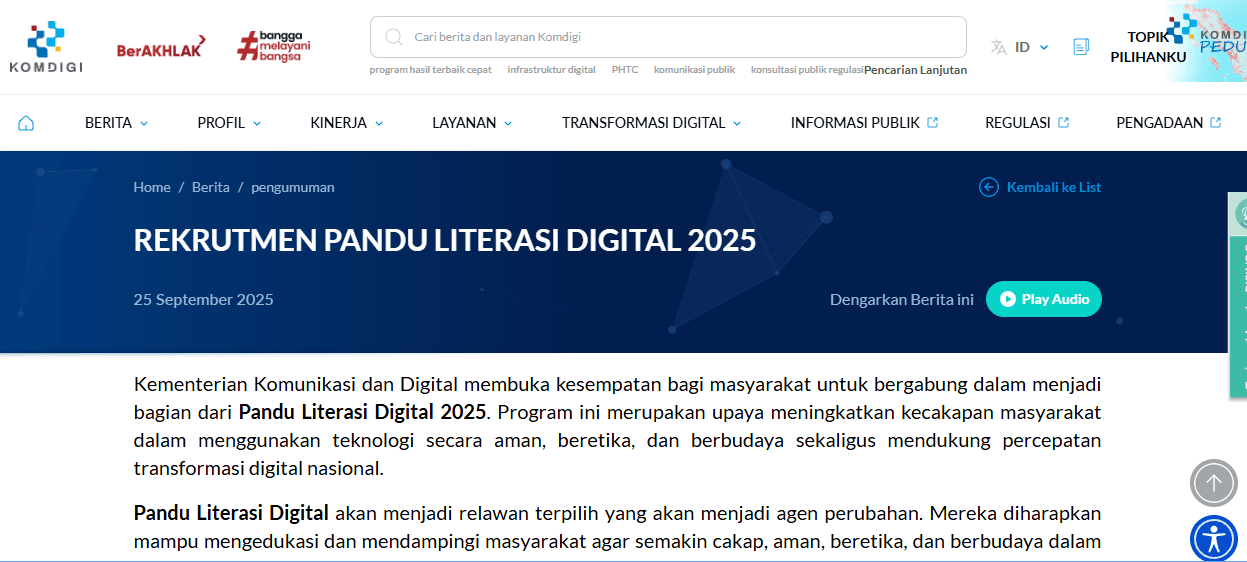Expand the TRANSFORMASI DIGITAL menu
This screenshot has height=562, width=1247.
tap(651, 123)
